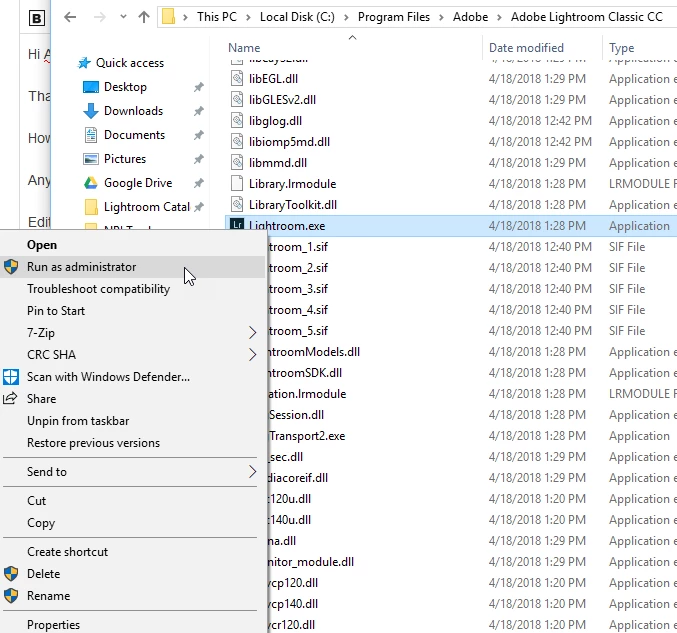Expand chevron after Local Disk (C:) breadcrumb
Image resolution: width=677 pixels, height=633 pixels.
(x=346, y=18)
